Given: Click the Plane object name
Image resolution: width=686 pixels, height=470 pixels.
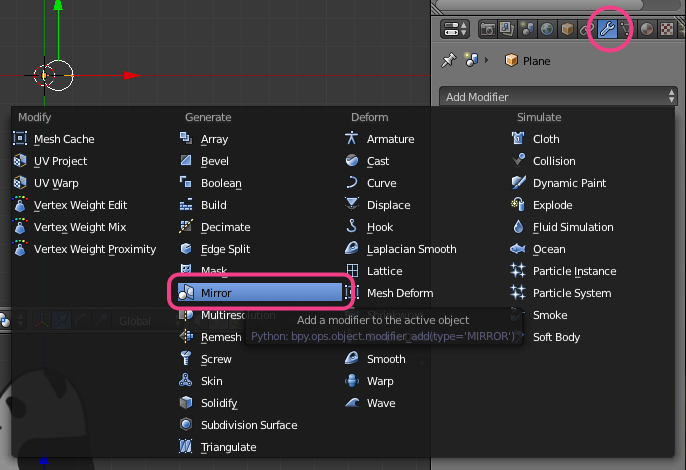Looking at the screenshot, I should tap(536, 61).
